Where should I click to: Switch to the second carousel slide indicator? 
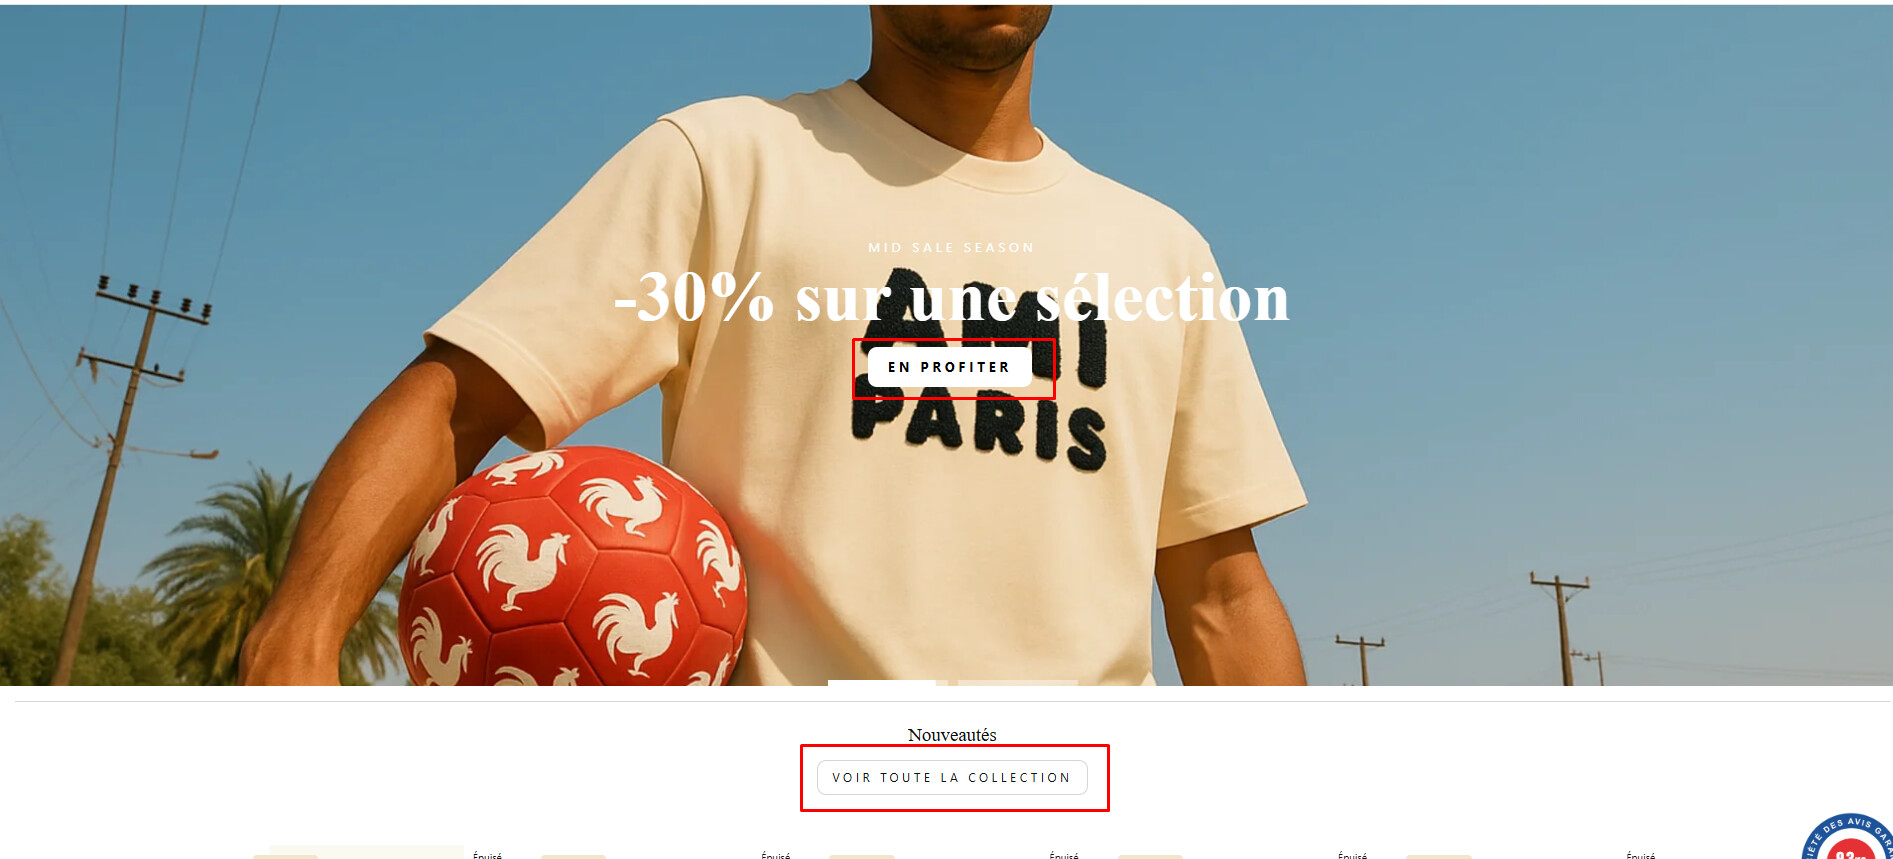(1018, 683)
